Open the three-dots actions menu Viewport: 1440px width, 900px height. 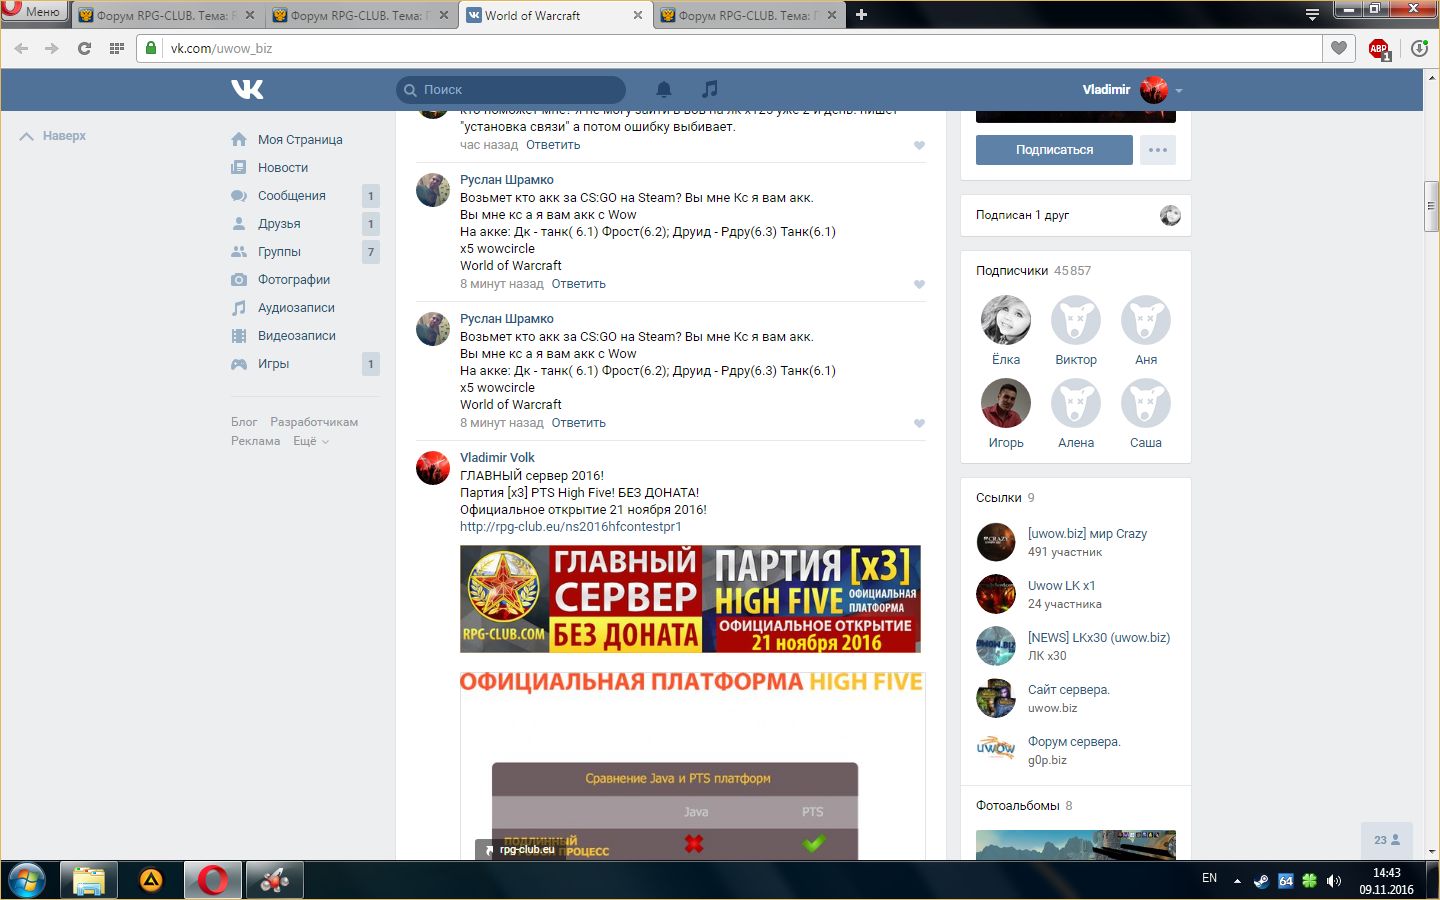(x=1157, y=150)
